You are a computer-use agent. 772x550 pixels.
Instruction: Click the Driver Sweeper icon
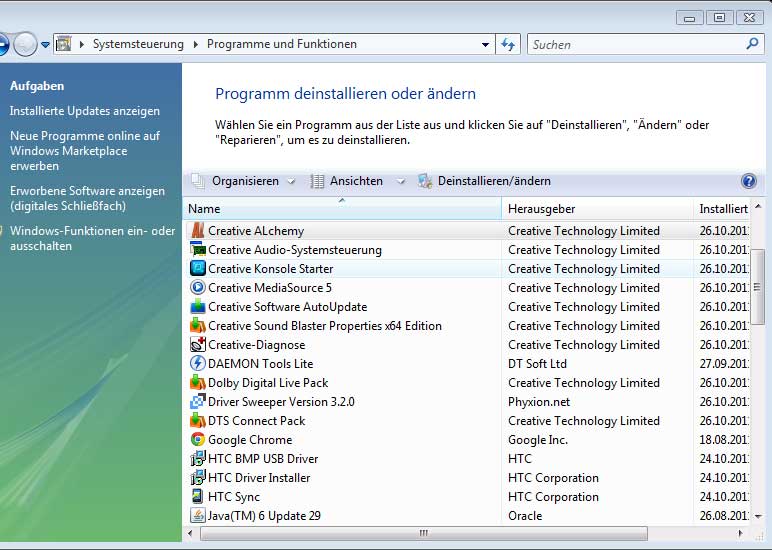(197, 401)
